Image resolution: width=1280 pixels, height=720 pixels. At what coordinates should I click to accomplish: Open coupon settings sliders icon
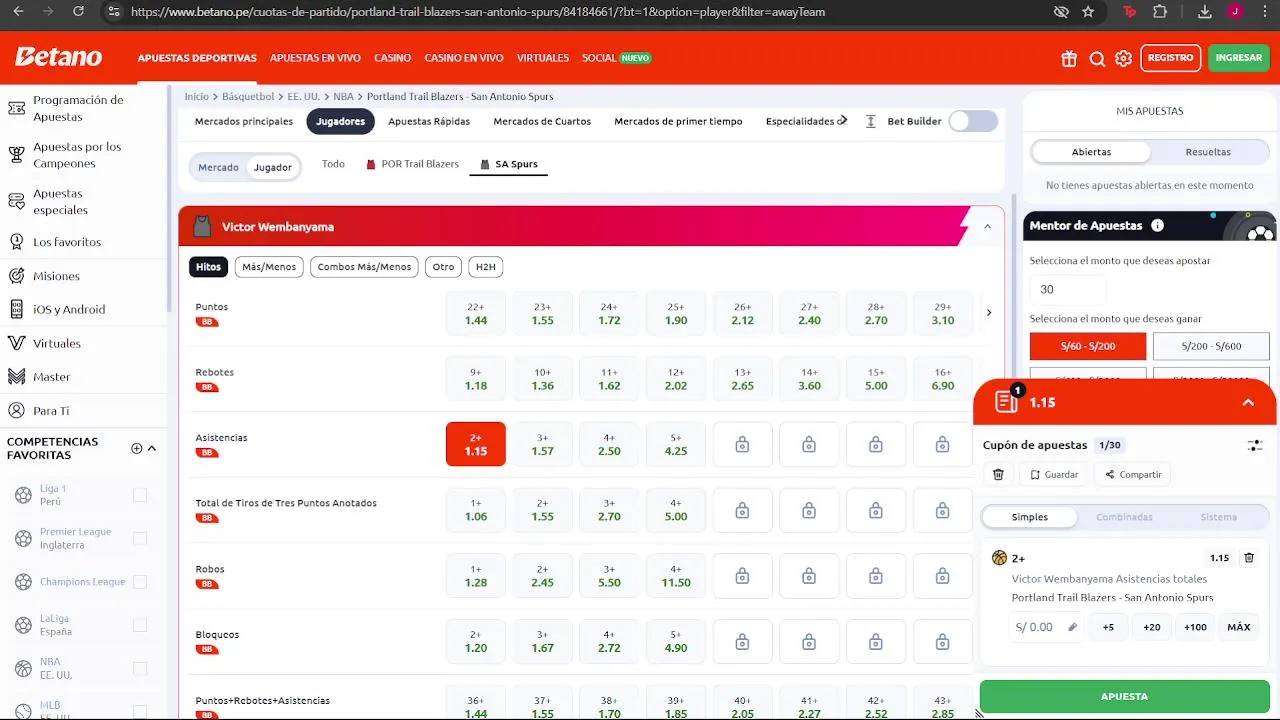[1255, 445]
